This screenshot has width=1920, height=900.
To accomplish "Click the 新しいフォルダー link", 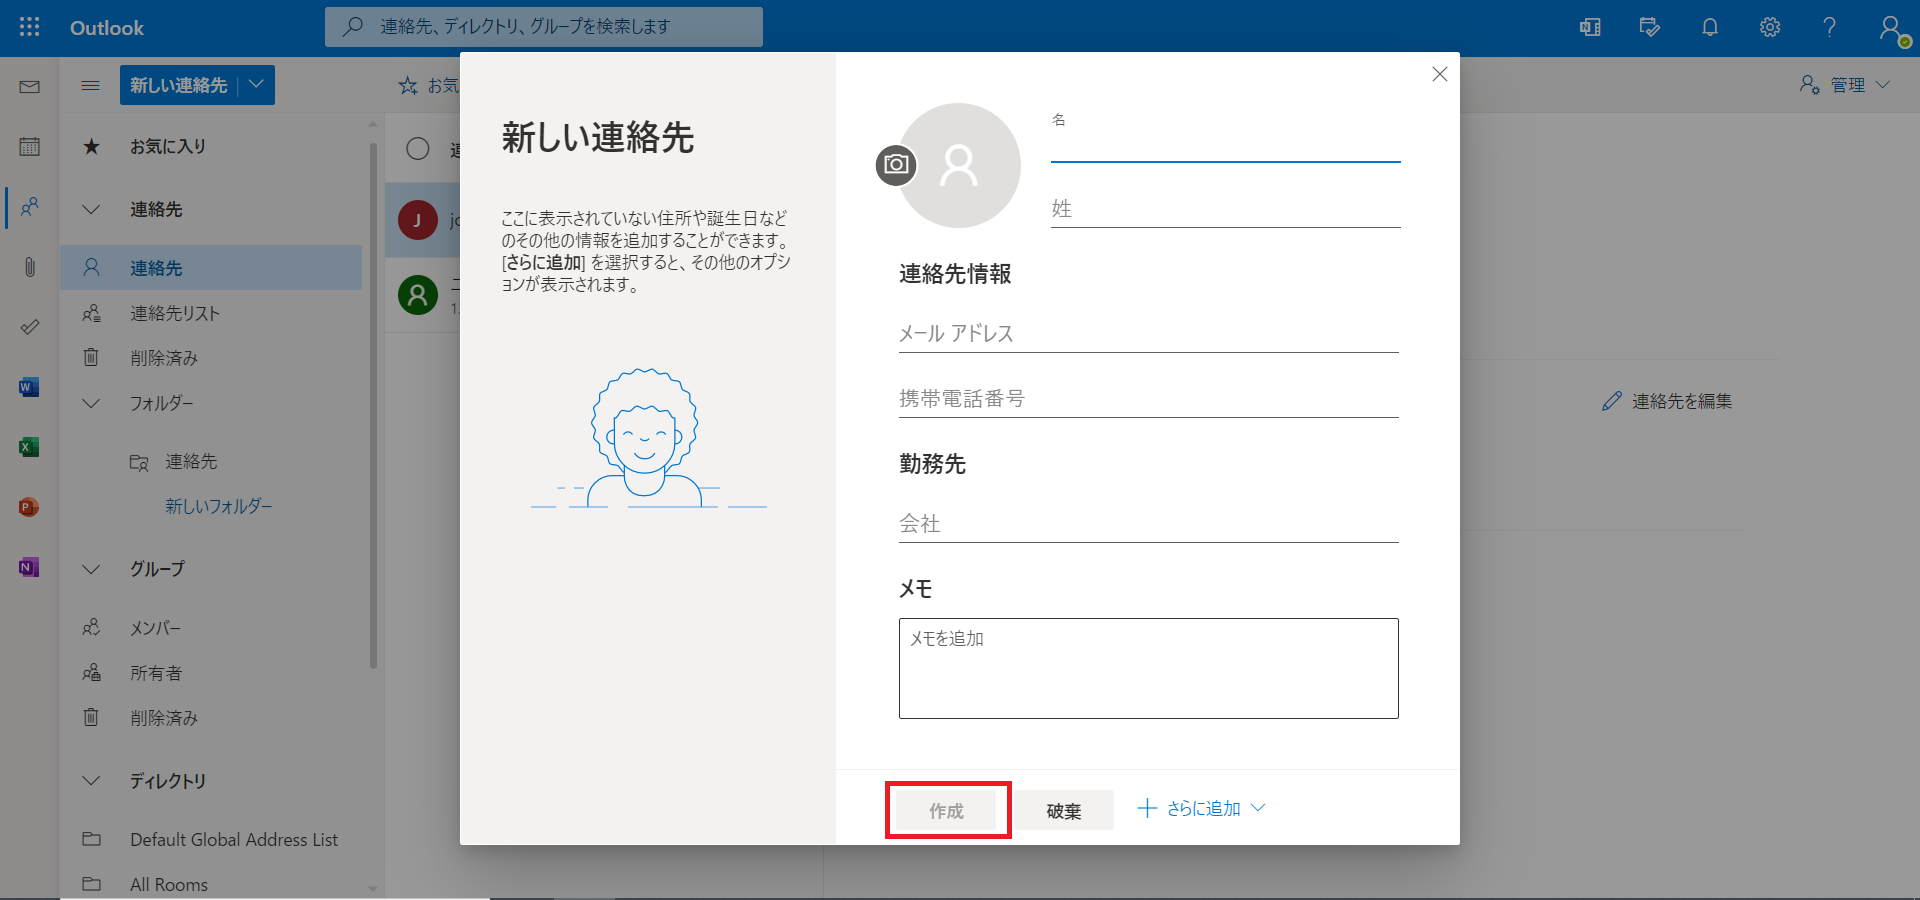I will [x=218, y=507].
